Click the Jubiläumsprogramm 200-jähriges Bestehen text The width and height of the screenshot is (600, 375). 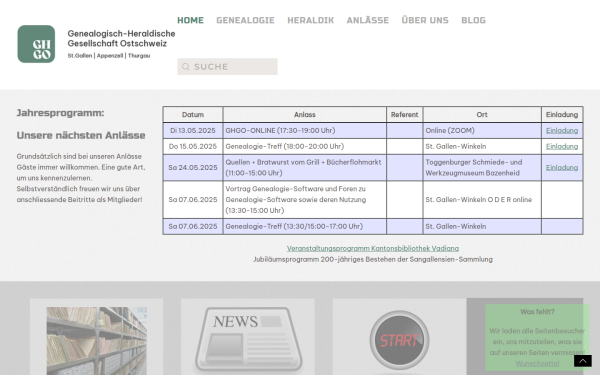pyautogui.click(x=373, y=259)
